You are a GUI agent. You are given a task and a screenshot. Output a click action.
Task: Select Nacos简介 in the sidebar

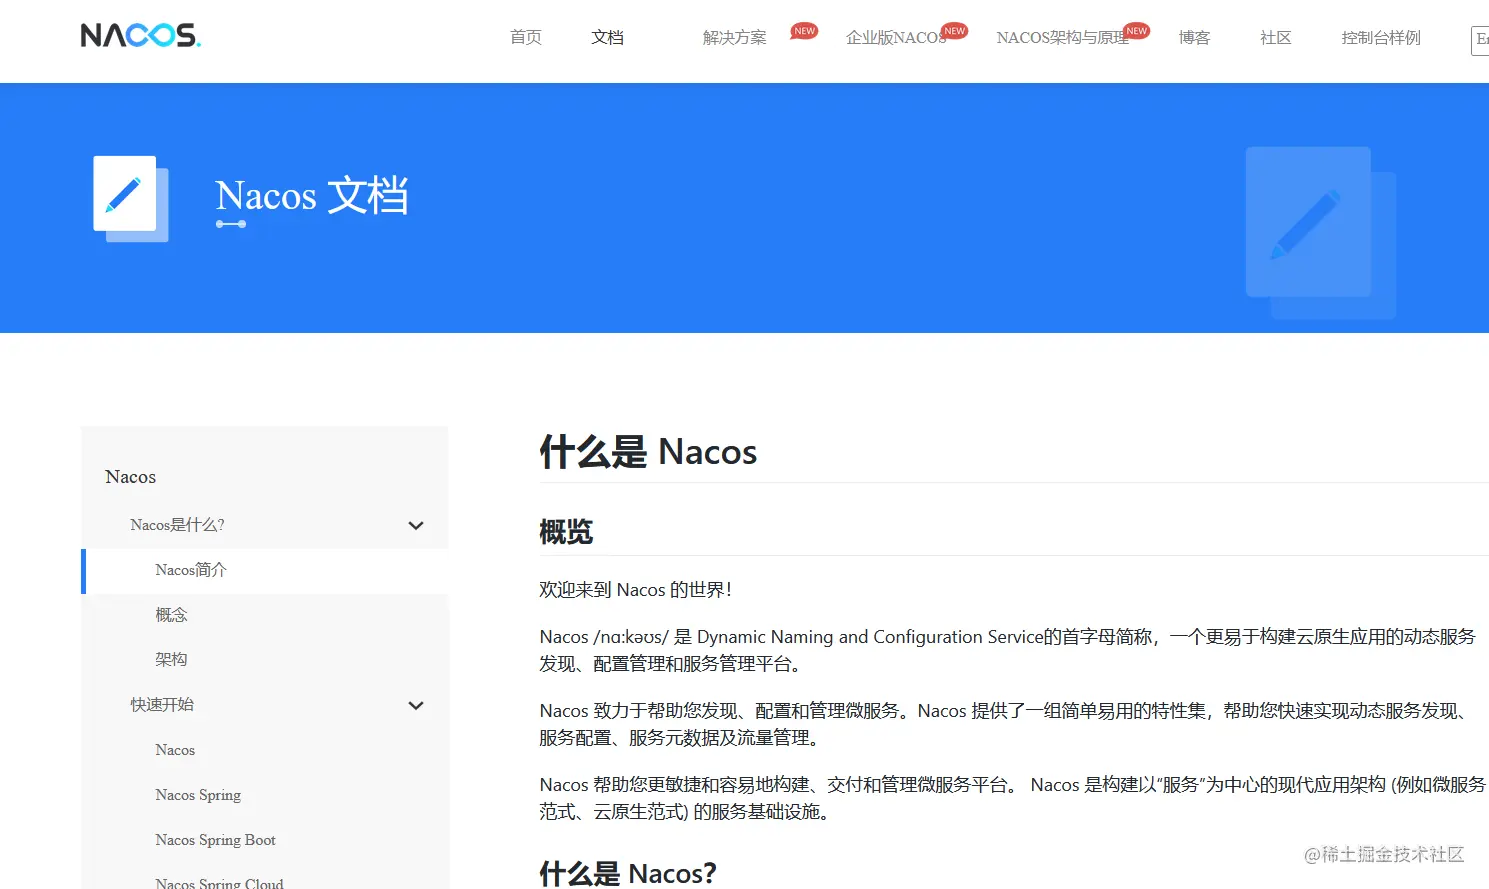pos(191,570)
